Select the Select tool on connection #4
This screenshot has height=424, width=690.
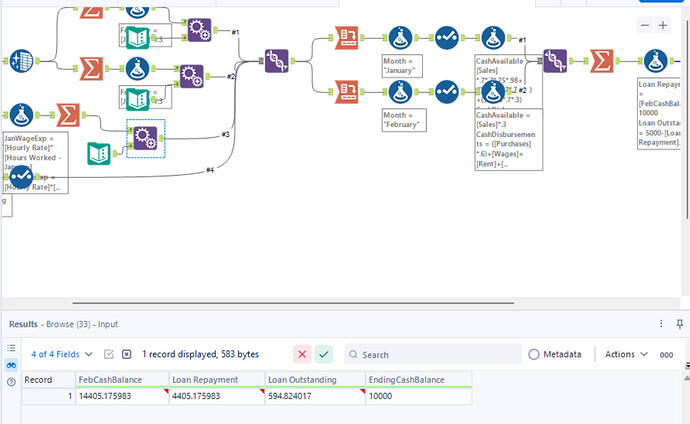click(x=21, y=177)
